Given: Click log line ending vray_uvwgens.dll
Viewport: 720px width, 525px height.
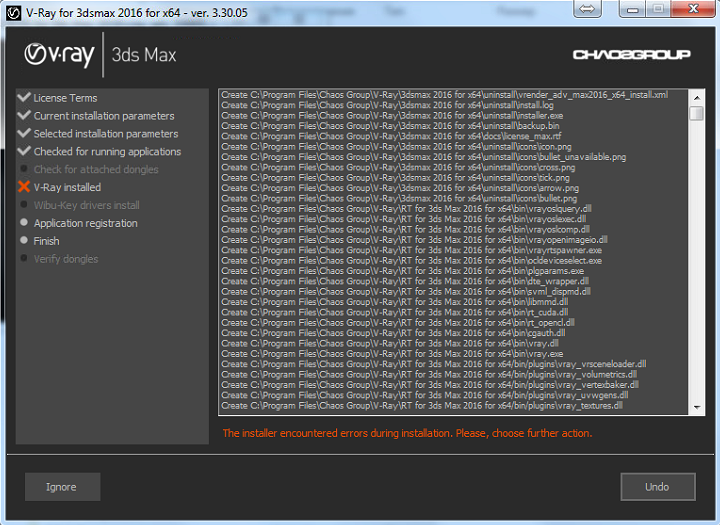Looking at the screenshot, I should coord(425,395).
